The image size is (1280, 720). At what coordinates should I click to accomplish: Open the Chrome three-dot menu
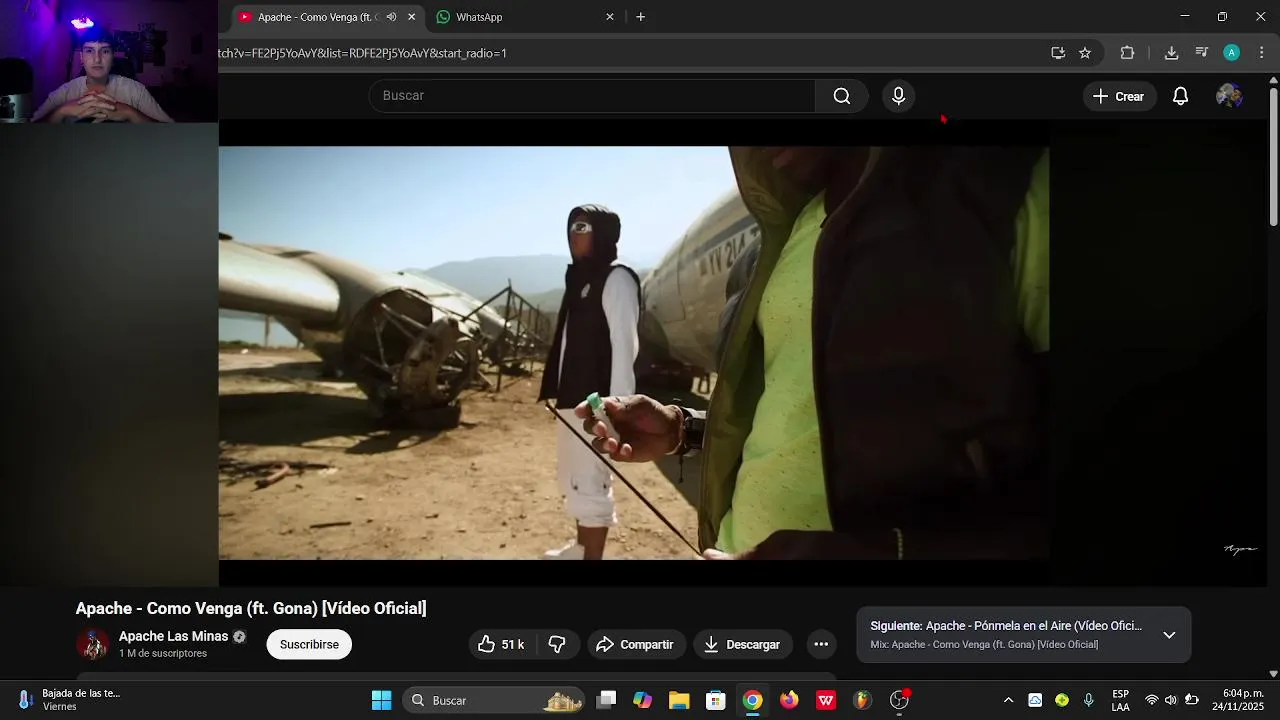(x=1261, y=53)
